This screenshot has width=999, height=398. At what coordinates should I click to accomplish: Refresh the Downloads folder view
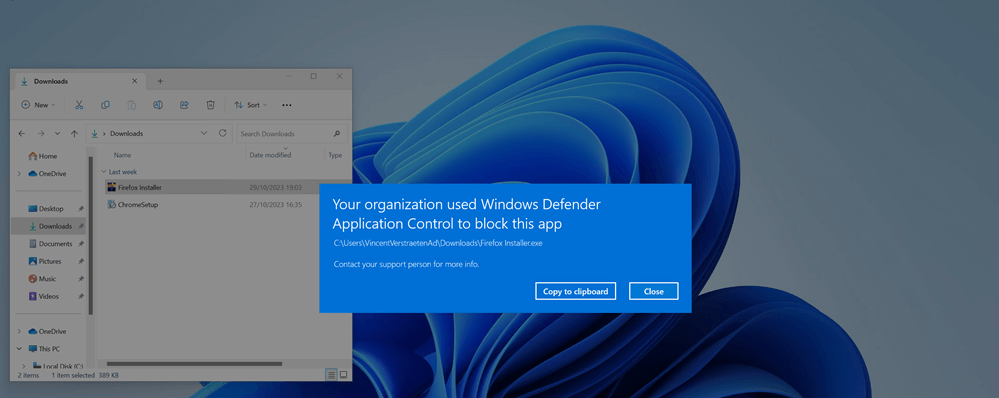pos(222,134)
